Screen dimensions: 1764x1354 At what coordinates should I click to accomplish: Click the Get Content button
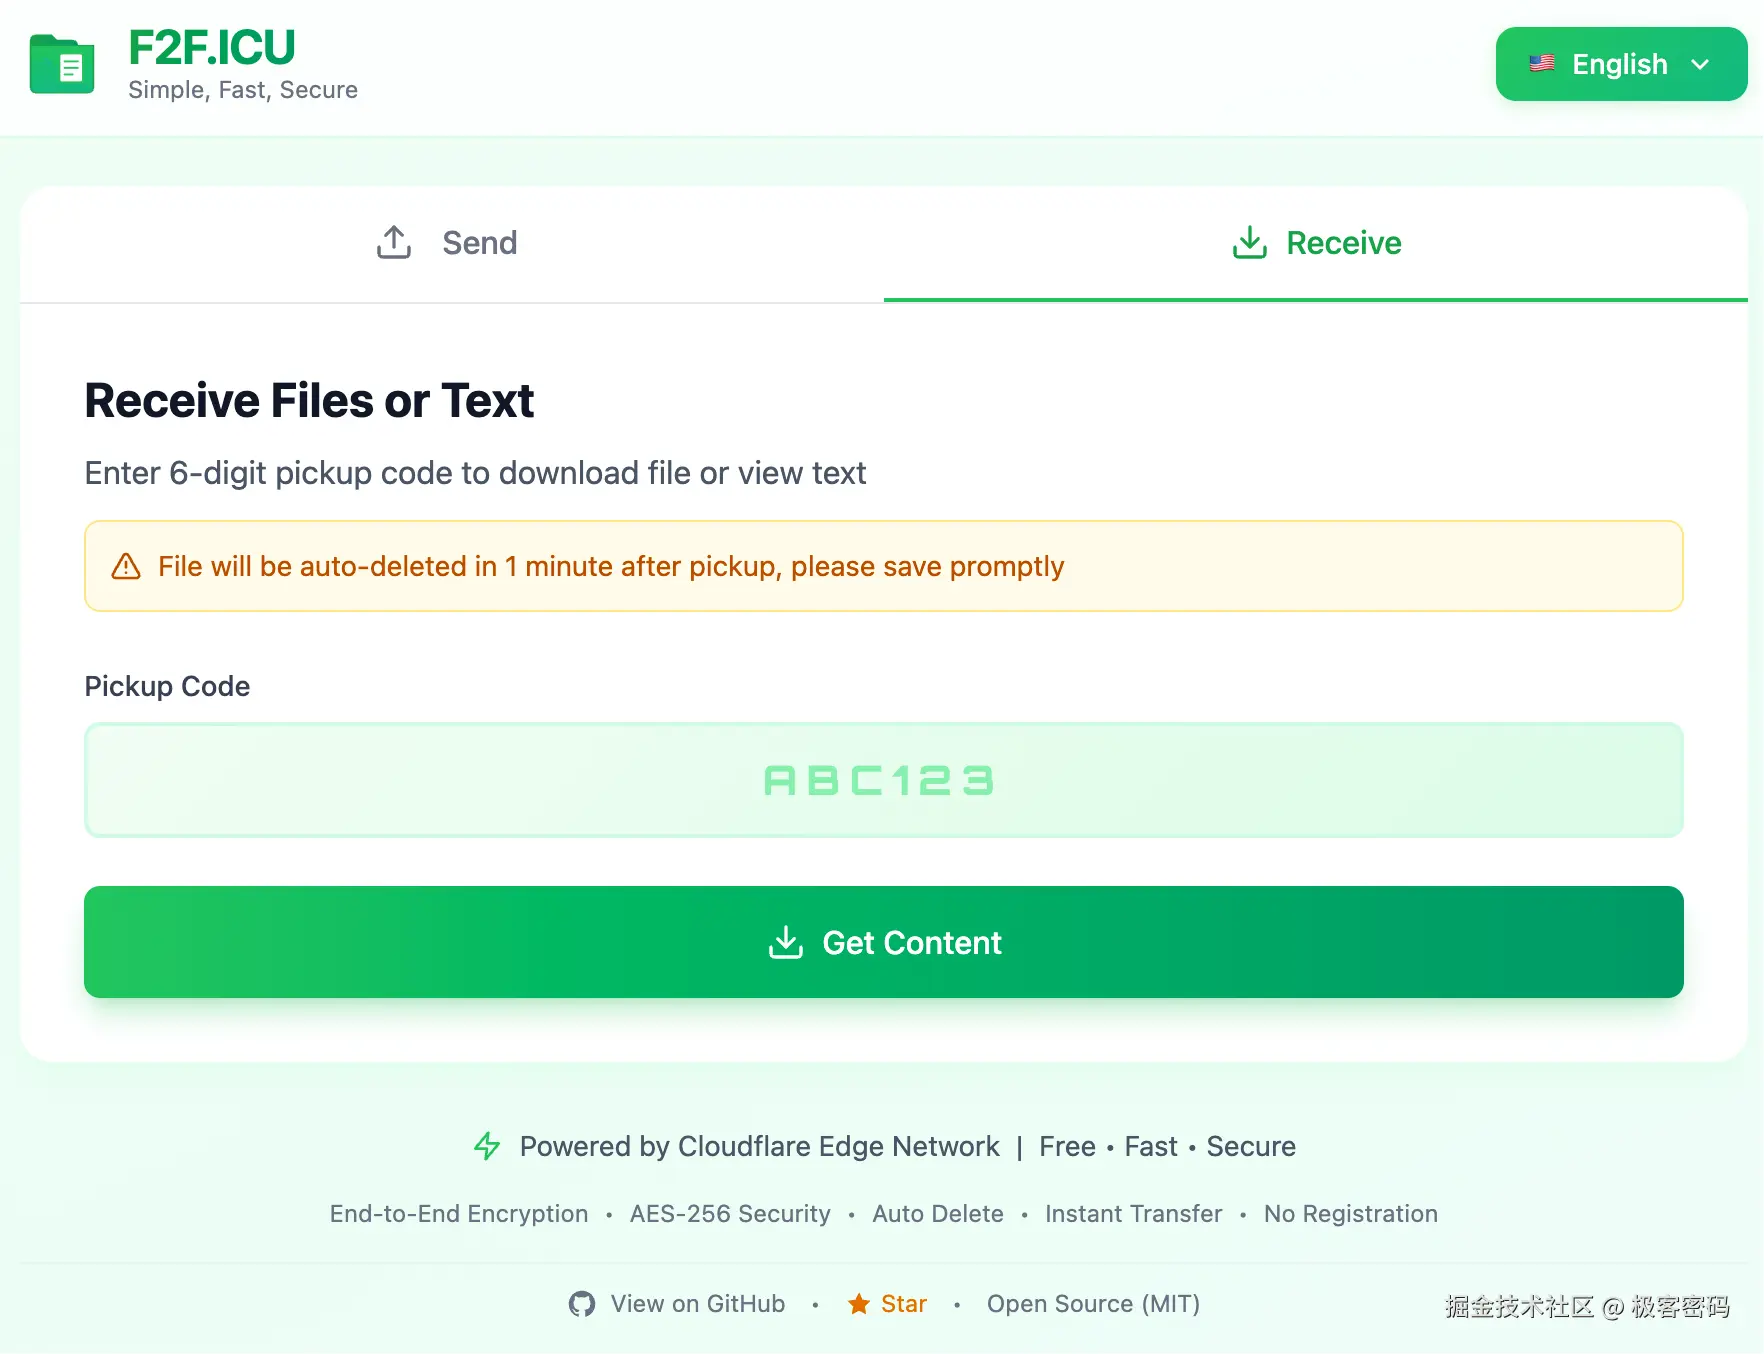pyautogui.click(x=884, y=942)
